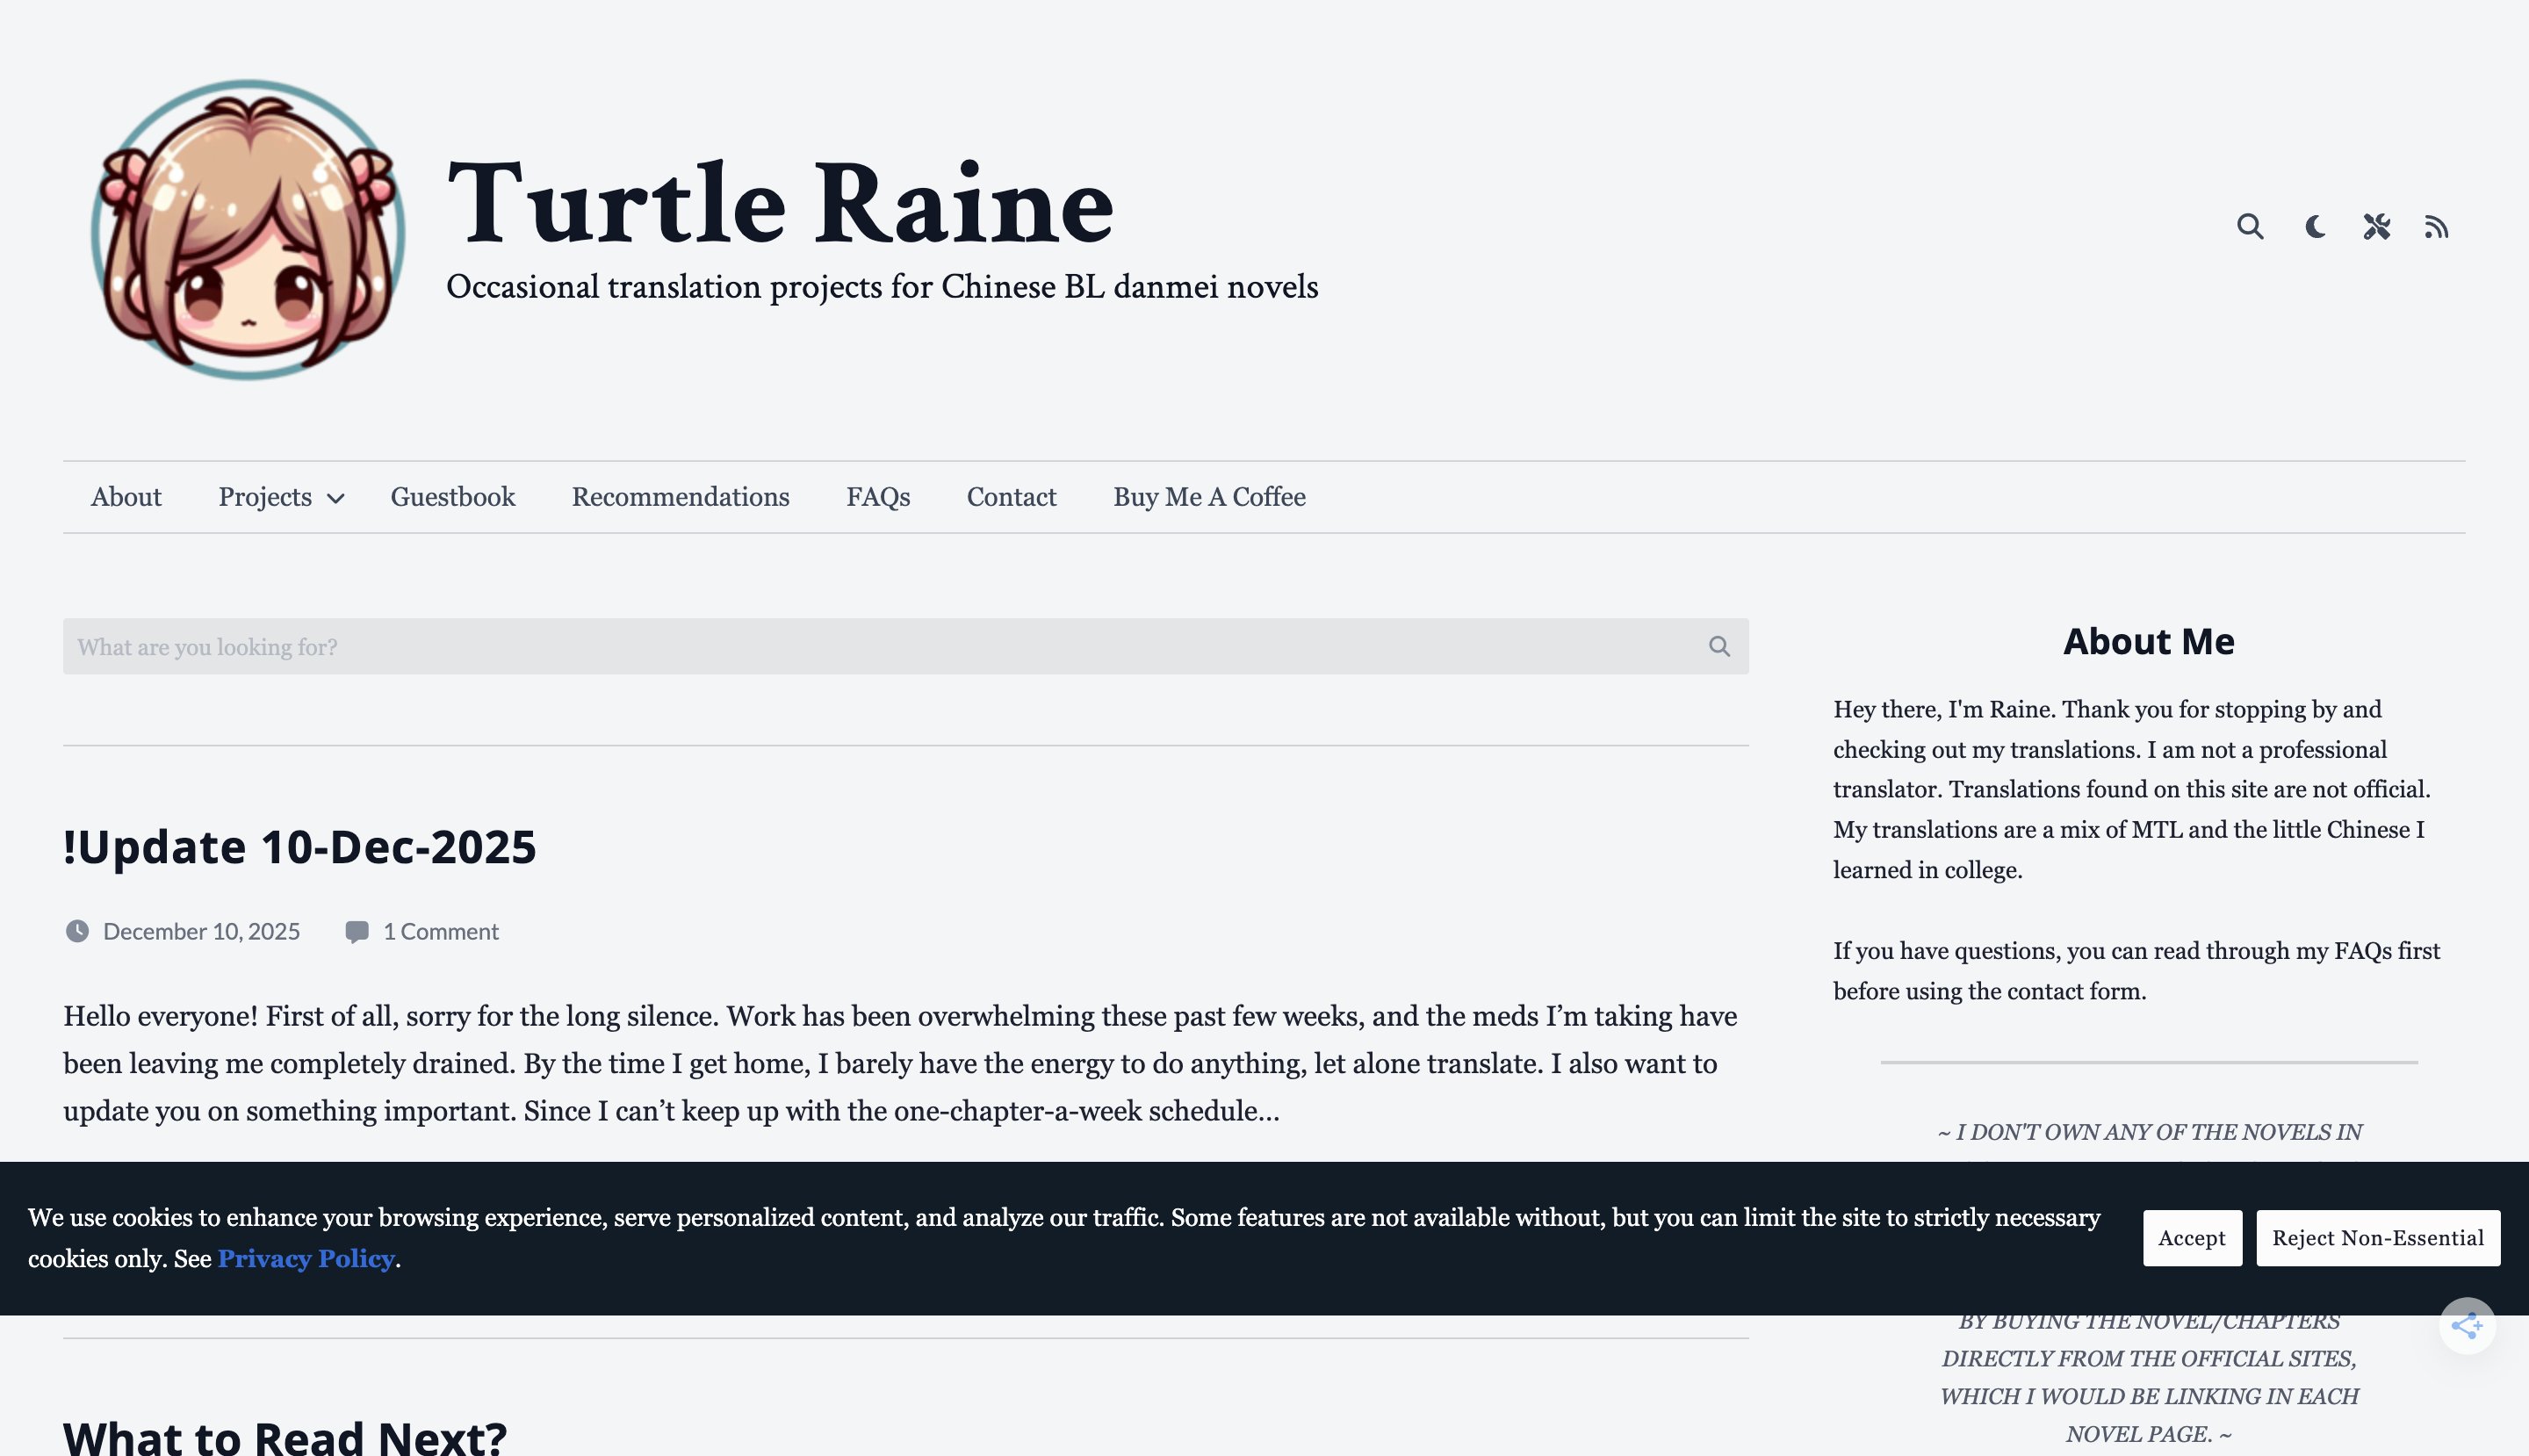Click the comment bubble icon on the post

(x=358, y=931)
